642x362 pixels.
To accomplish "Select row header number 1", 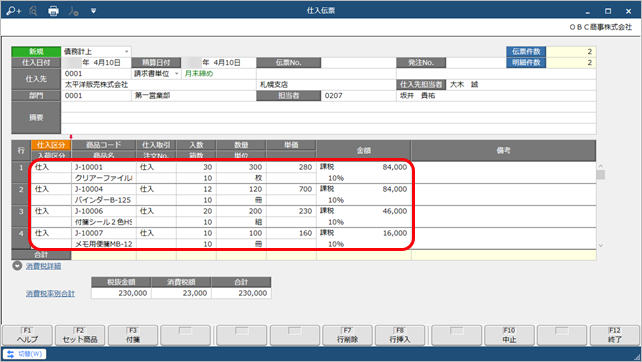I will coord(21,172).
